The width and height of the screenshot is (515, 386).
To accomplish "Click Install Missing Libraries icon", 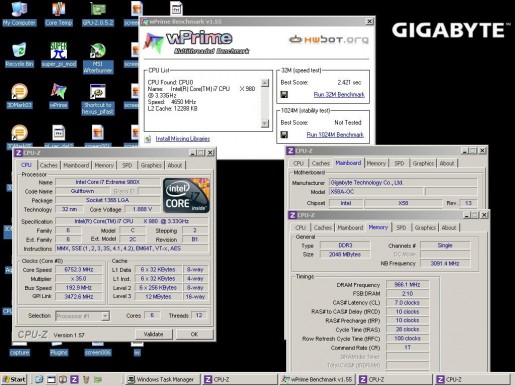I will click(x=148, y=139).
